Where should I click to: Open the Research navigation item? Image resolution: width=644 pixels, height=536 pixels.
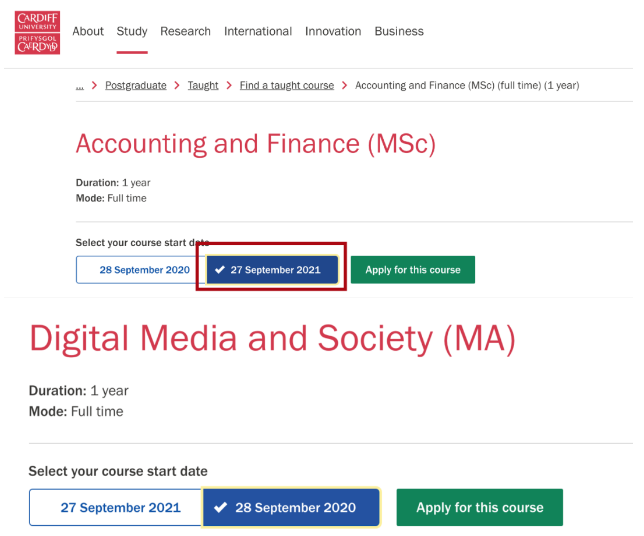pos(186,31)
